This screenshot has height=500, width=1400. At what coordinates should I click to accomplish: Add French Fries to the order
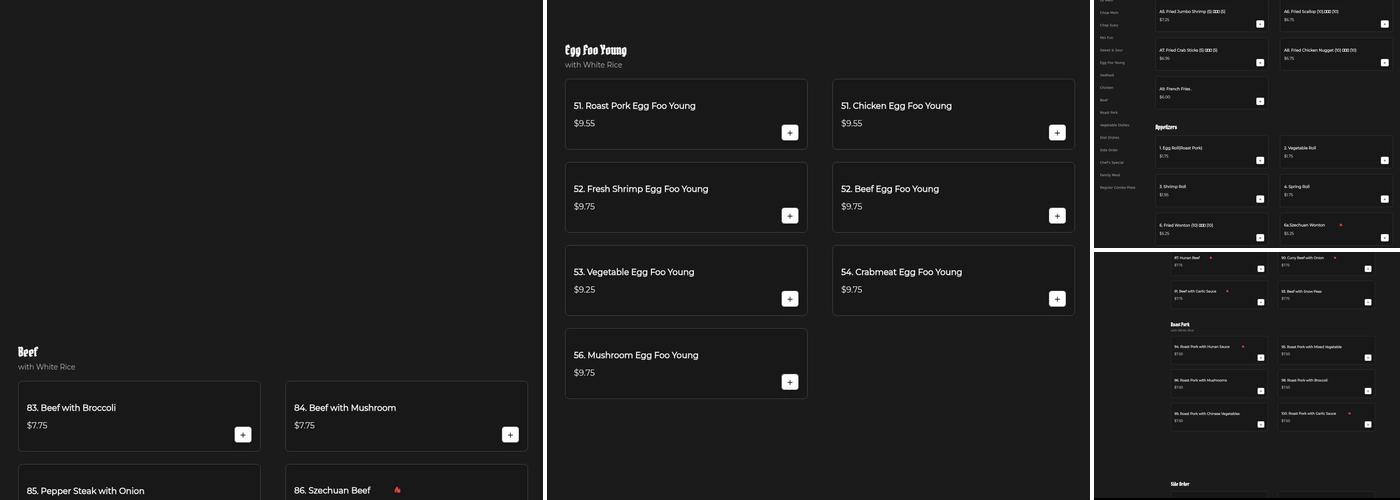(1260, 101)
